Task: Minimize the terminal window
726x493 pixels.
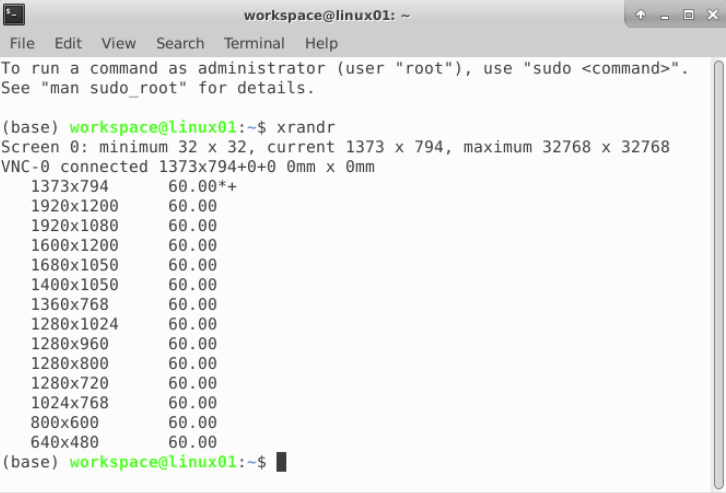Action: [x=663, y=15]
